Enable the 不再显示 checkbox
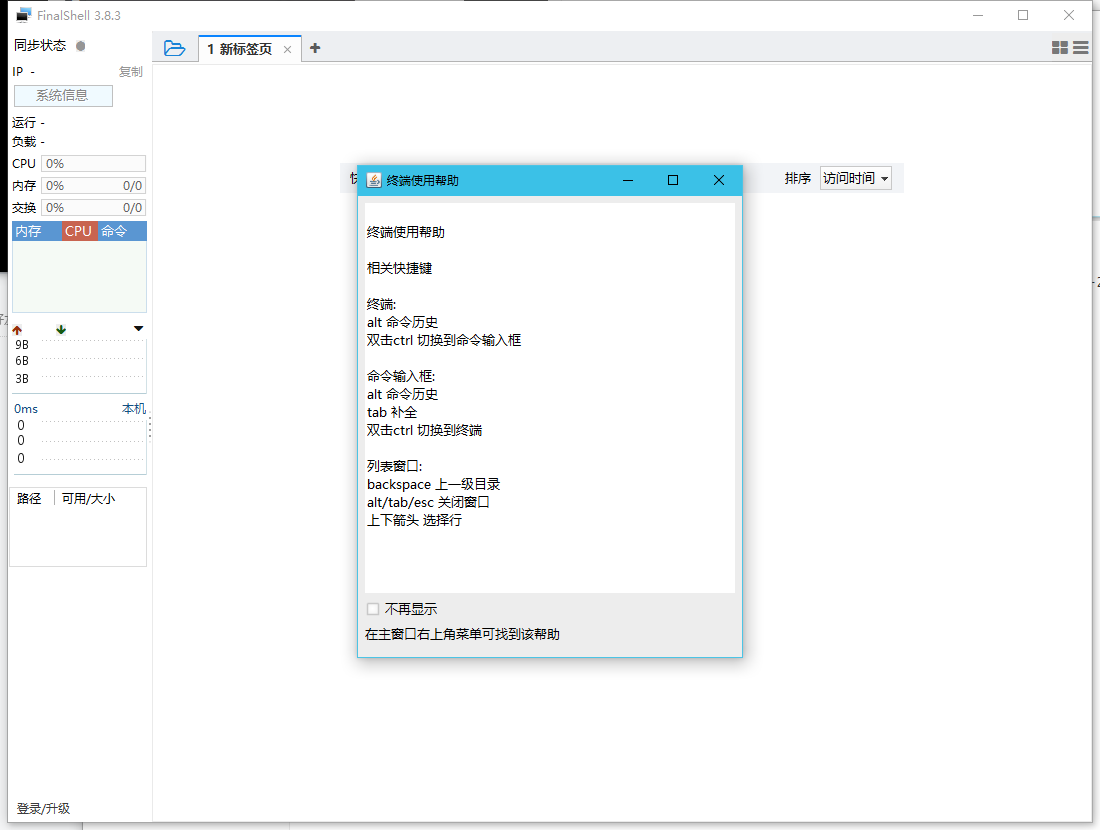 tap(373, 609)
